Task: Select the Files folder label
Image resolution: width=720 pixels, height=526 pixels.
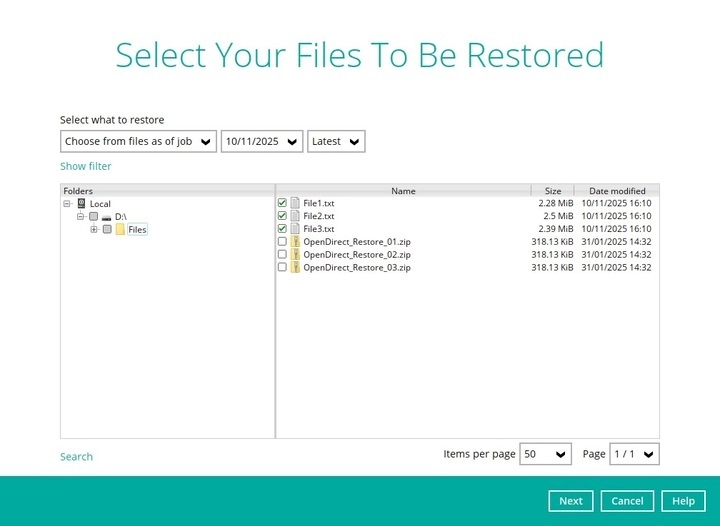Action: pyautogui.click(x=137, y=229)
